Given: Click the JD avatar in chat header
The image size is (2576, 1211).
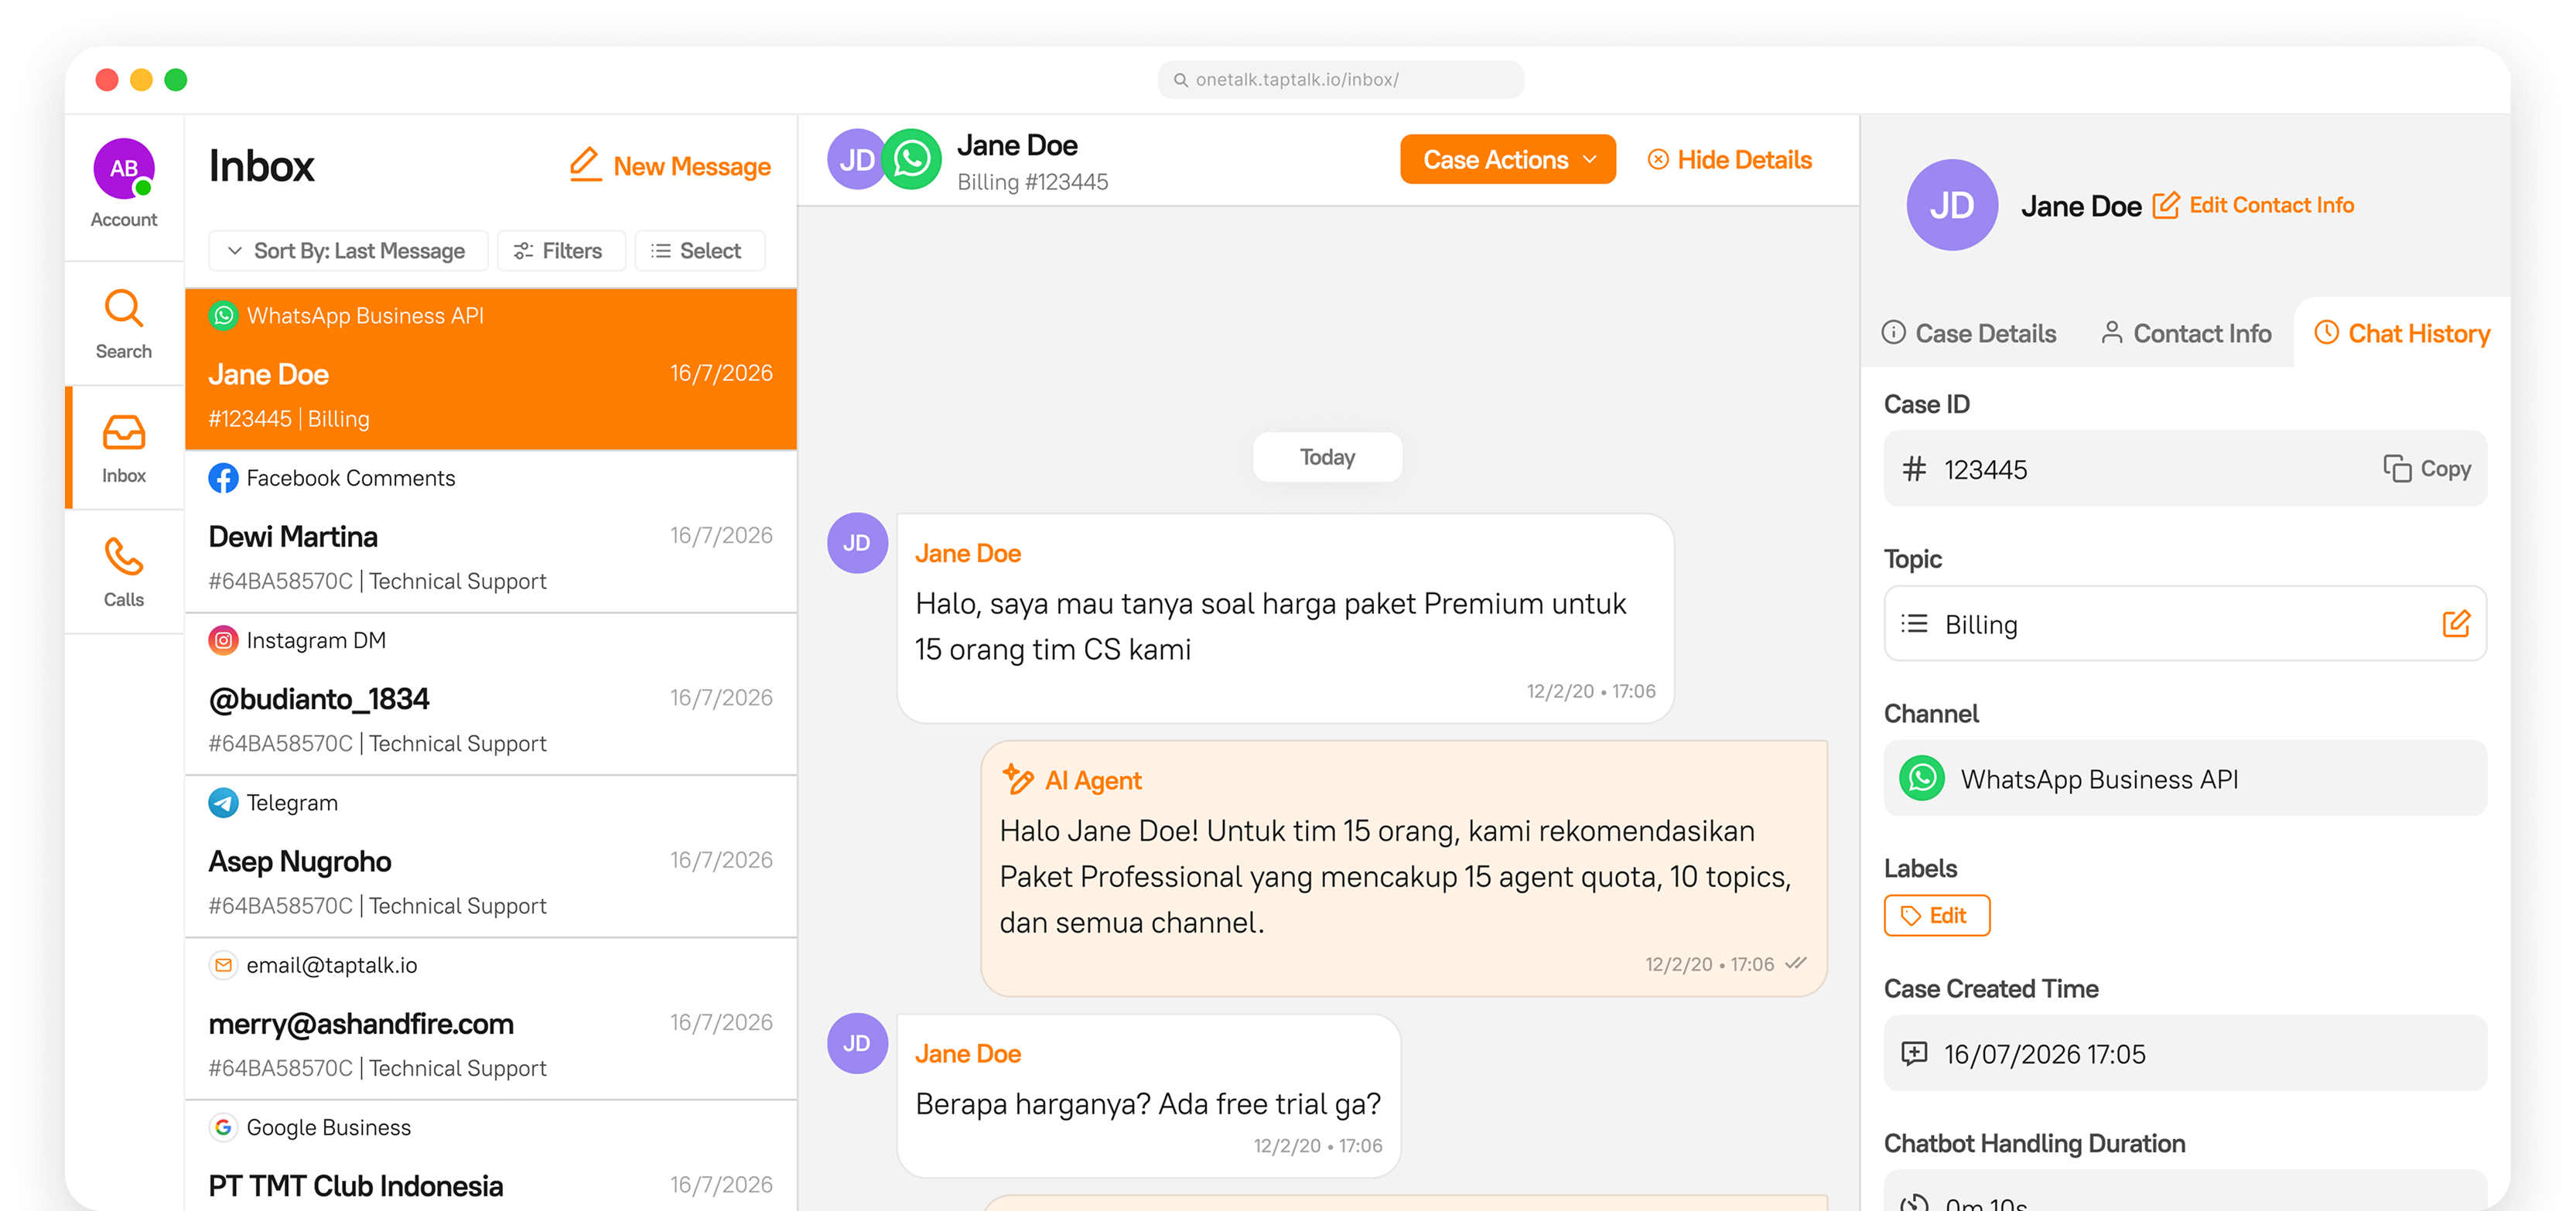Looking at the screenshot, I should point(856,159).
